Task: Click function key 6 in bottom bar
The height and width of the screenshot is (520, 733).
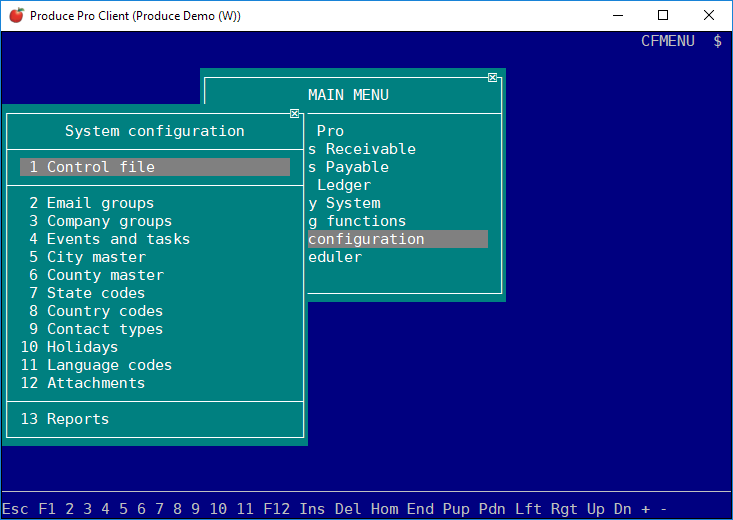Action: 141,509
